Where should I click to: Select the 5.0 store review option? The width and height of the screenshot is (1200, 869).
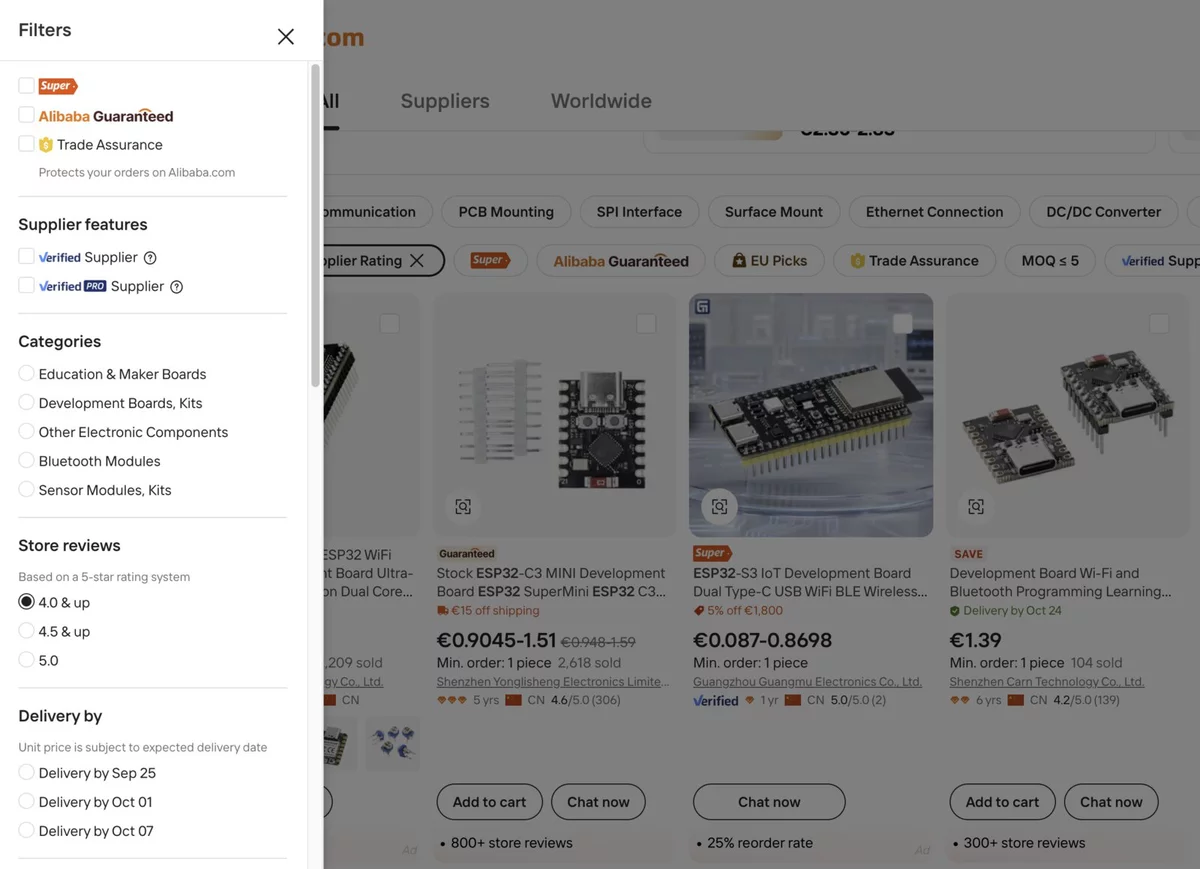(26, 660)
